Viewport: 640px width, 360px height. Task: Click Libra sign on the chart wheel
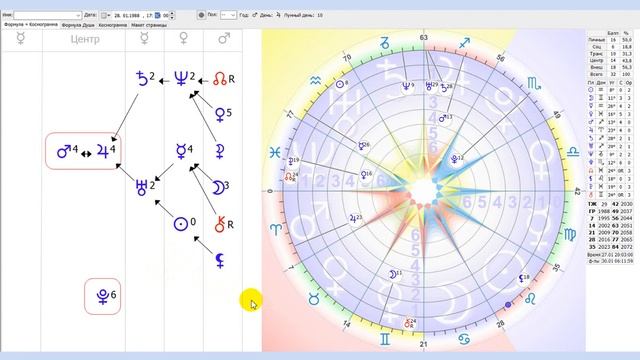tap(573, 152)
